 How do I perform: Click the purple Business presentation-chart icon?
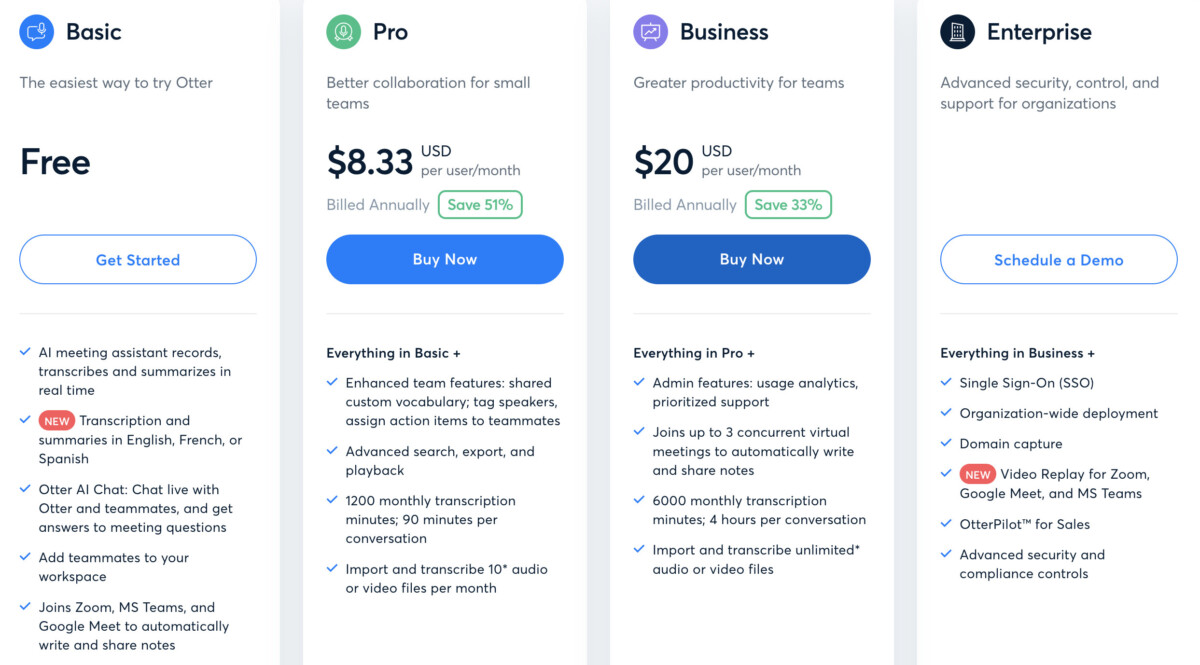[x=650, y=32]
